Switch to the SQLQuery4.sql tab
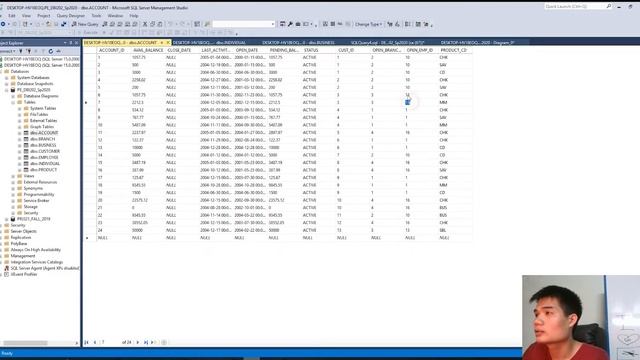The width and height of the screenshot is (640, 360). tap(387, 42)
